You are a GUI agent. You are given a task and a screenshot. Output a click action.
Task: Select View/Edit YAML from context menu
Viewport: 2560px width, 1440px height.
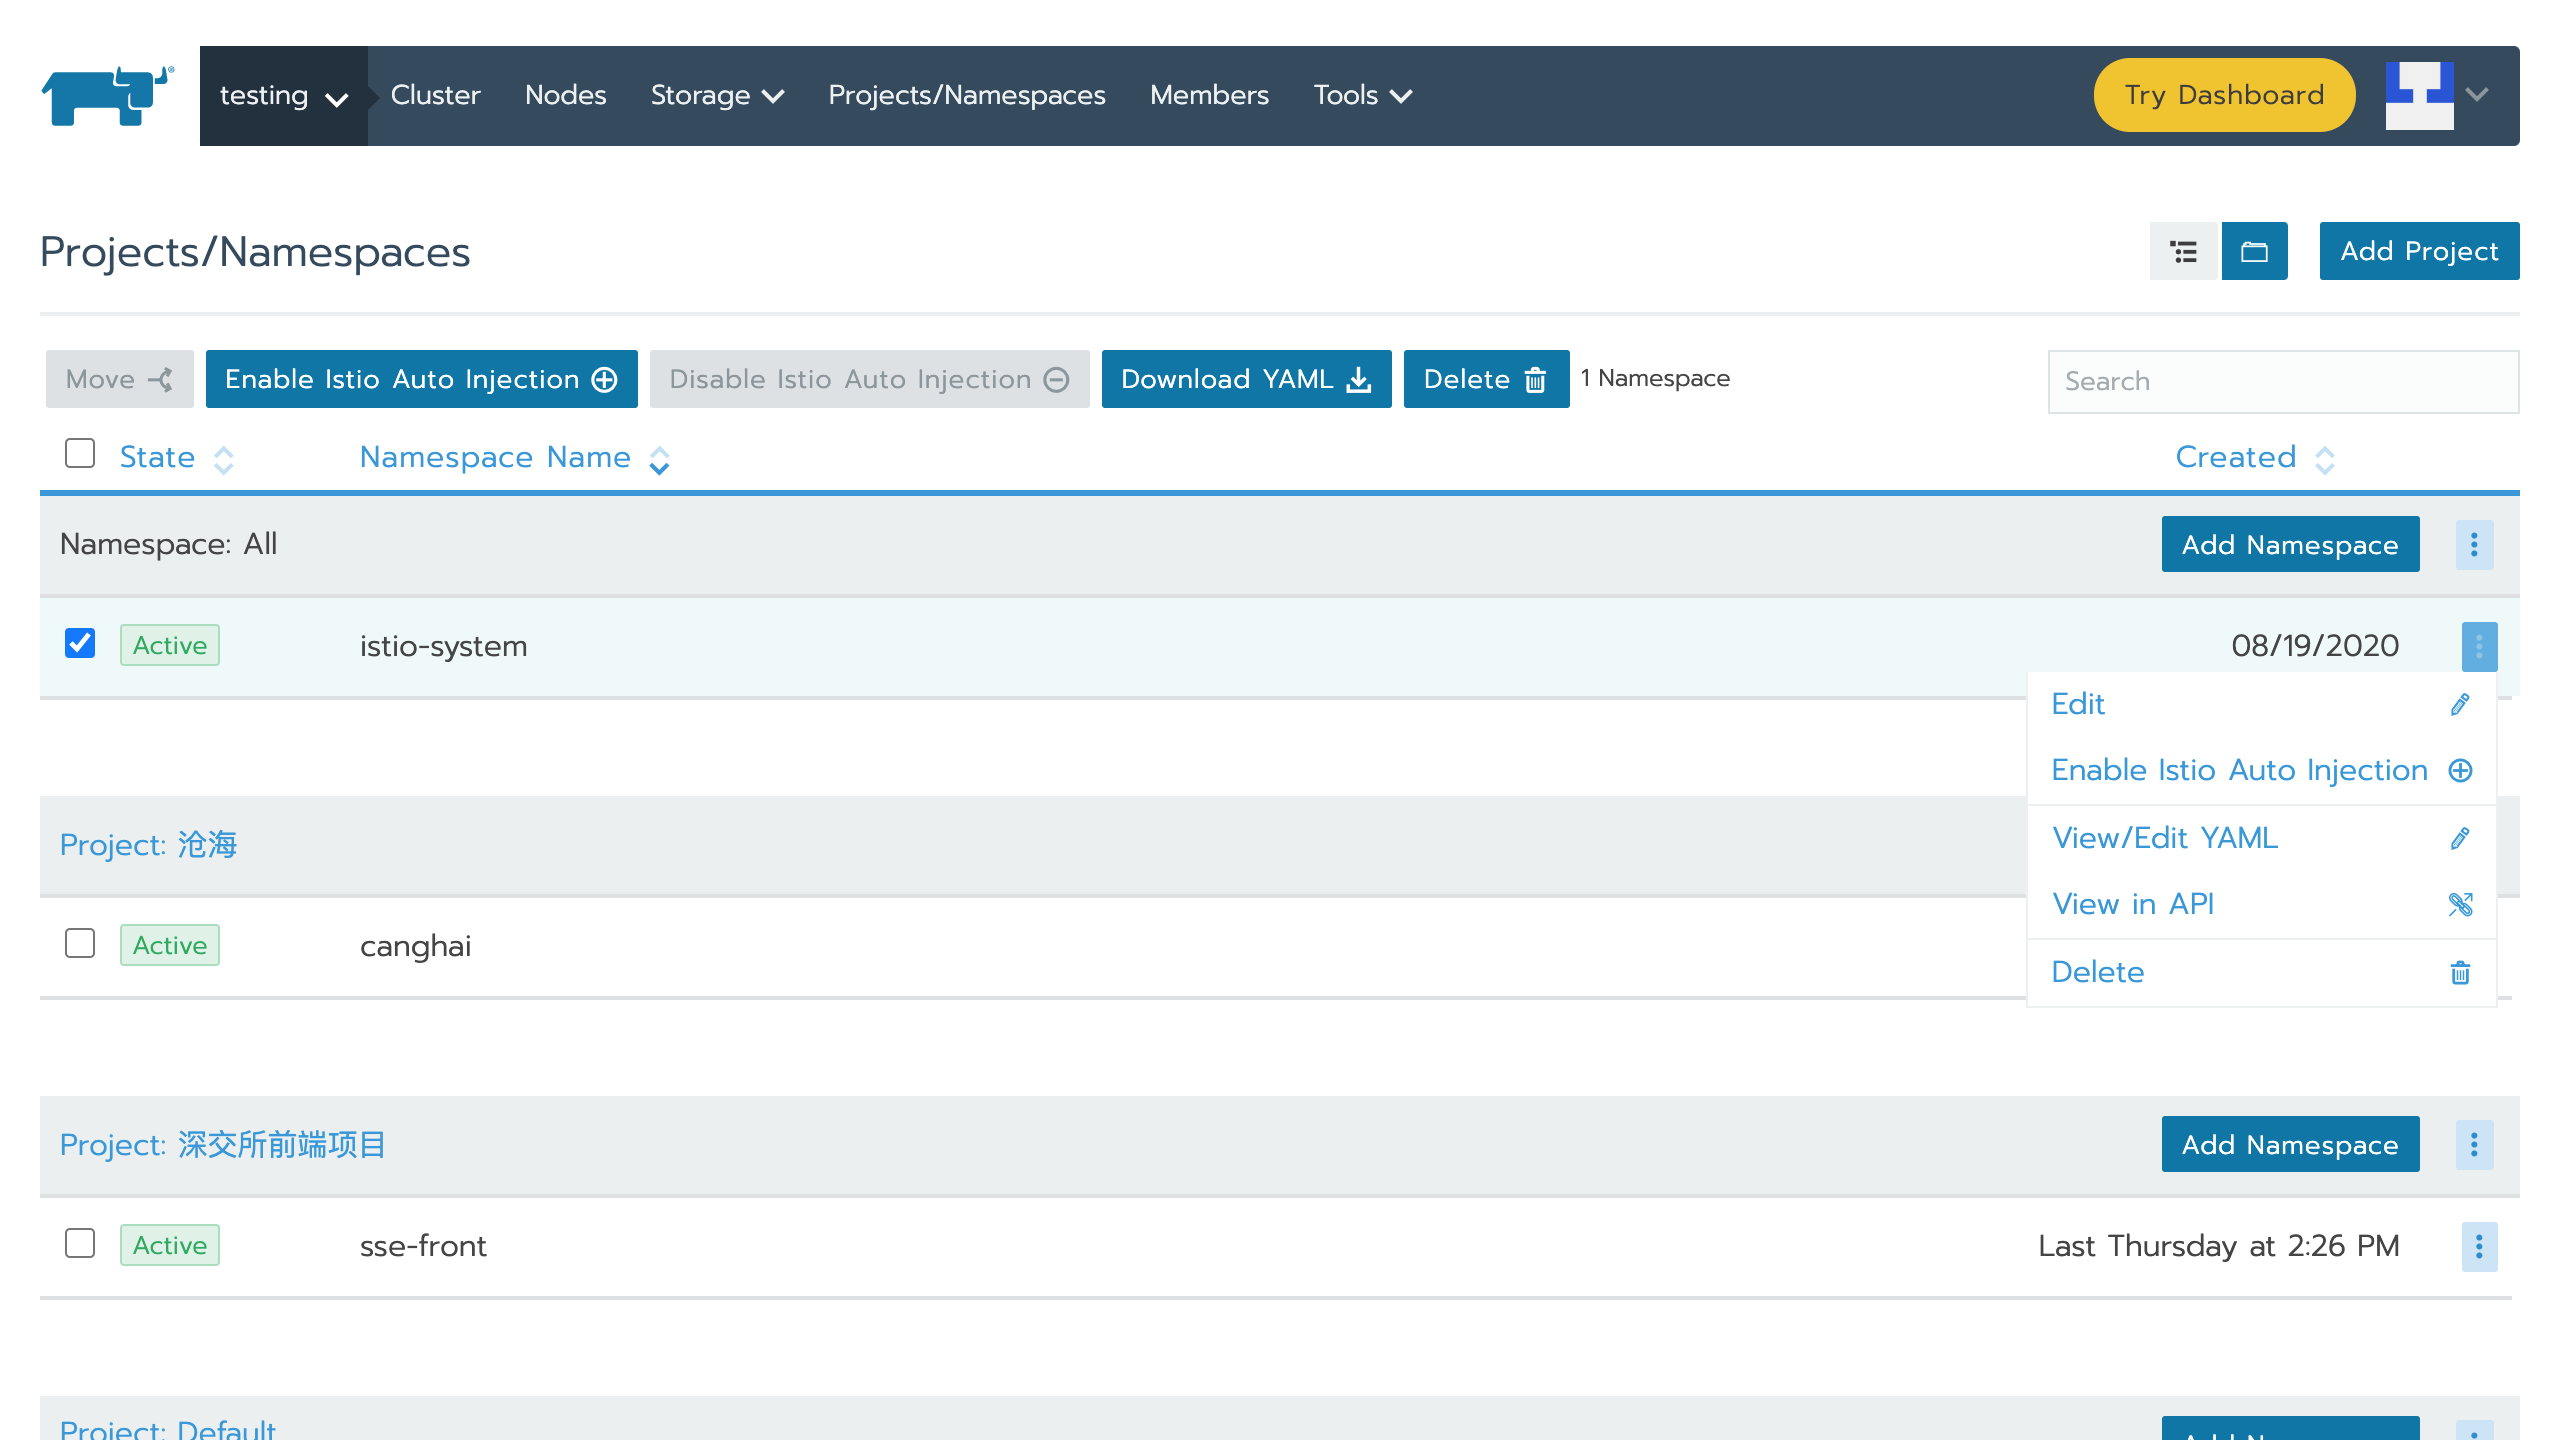click(2164, 838)
